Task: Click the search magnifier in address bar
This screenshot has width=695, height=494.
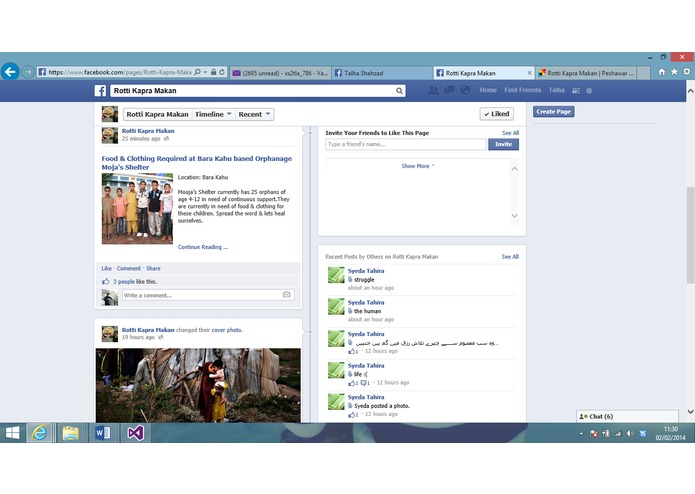Action: 197,72
